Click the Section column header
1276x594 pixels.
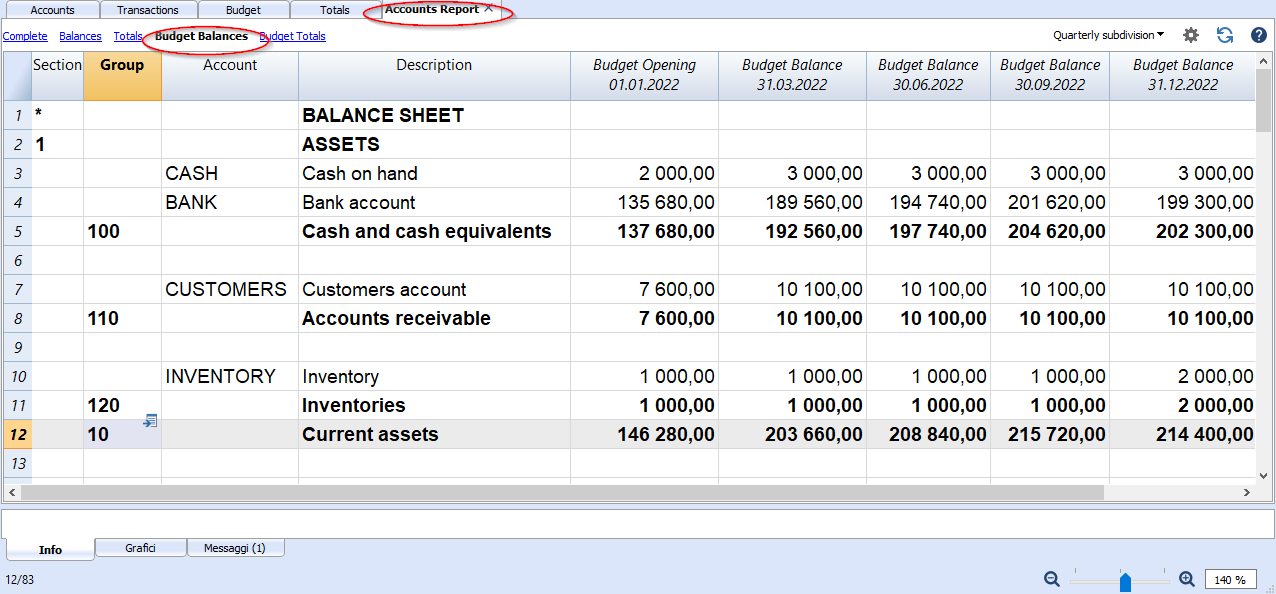(57, 75)
